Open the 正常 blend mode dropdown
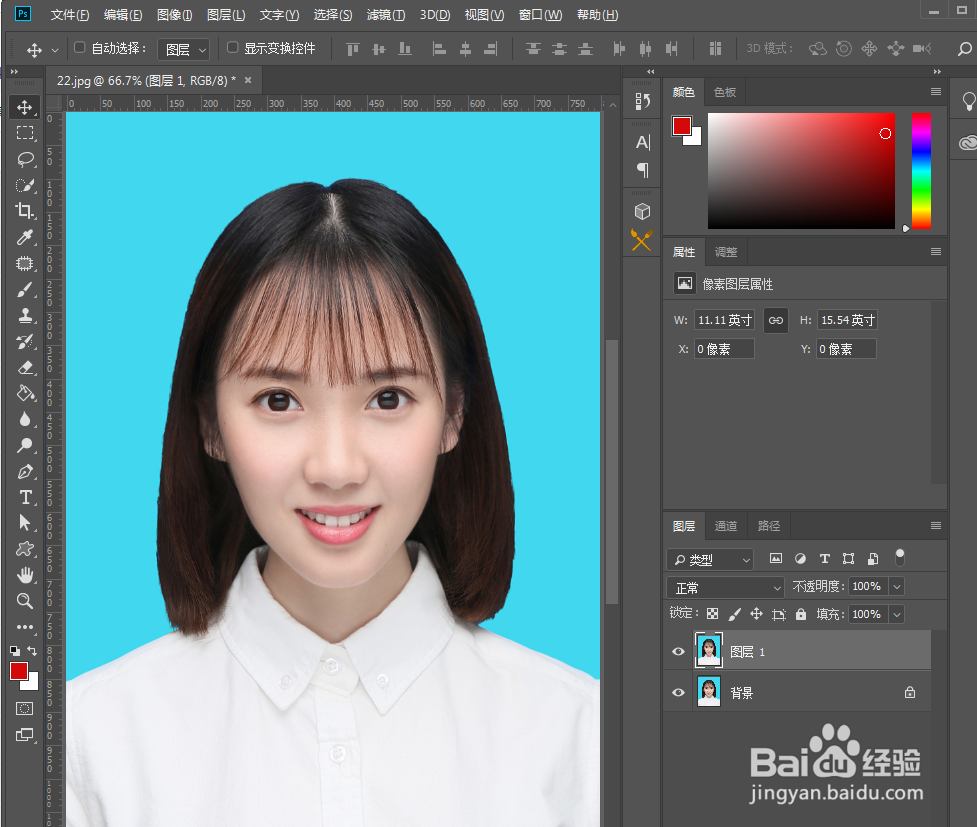Screen dimensions: 977x827 tap(725, 588)
